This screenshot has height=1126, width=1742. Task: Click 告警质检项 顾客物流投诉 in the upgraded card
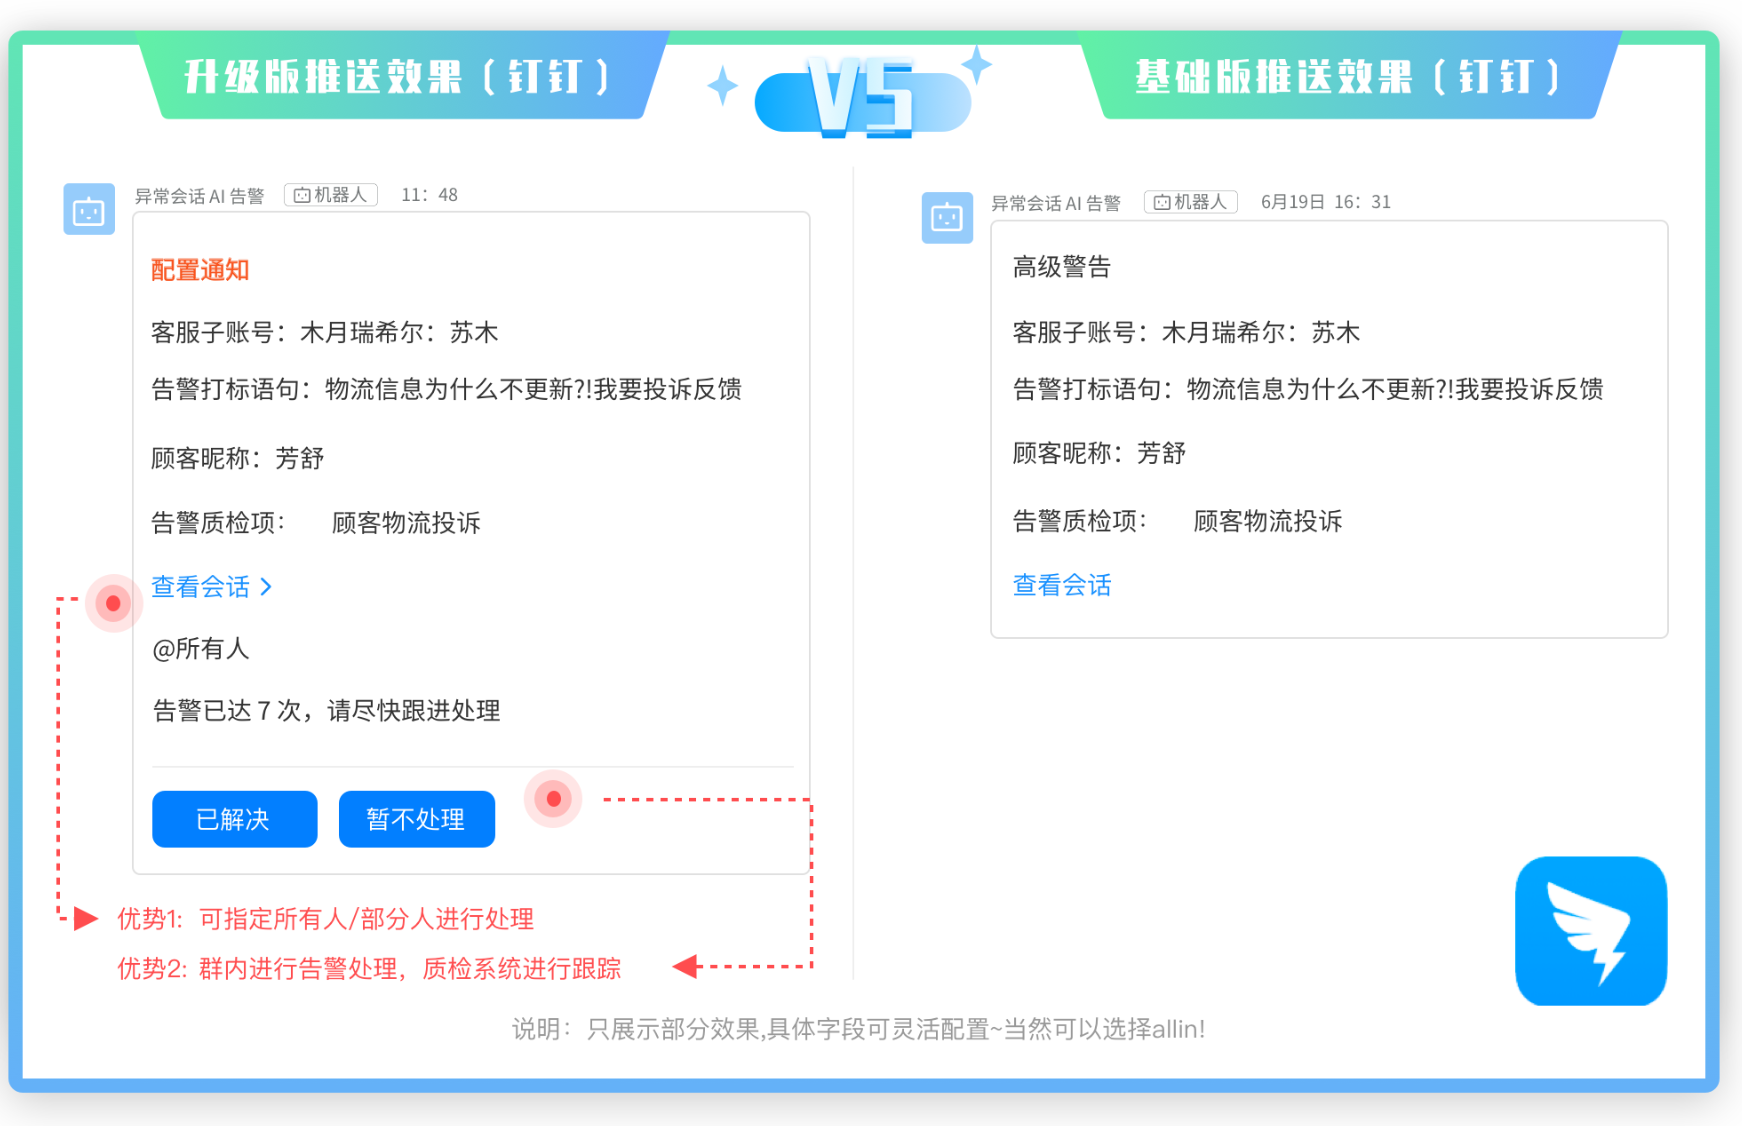pos(316,523)
